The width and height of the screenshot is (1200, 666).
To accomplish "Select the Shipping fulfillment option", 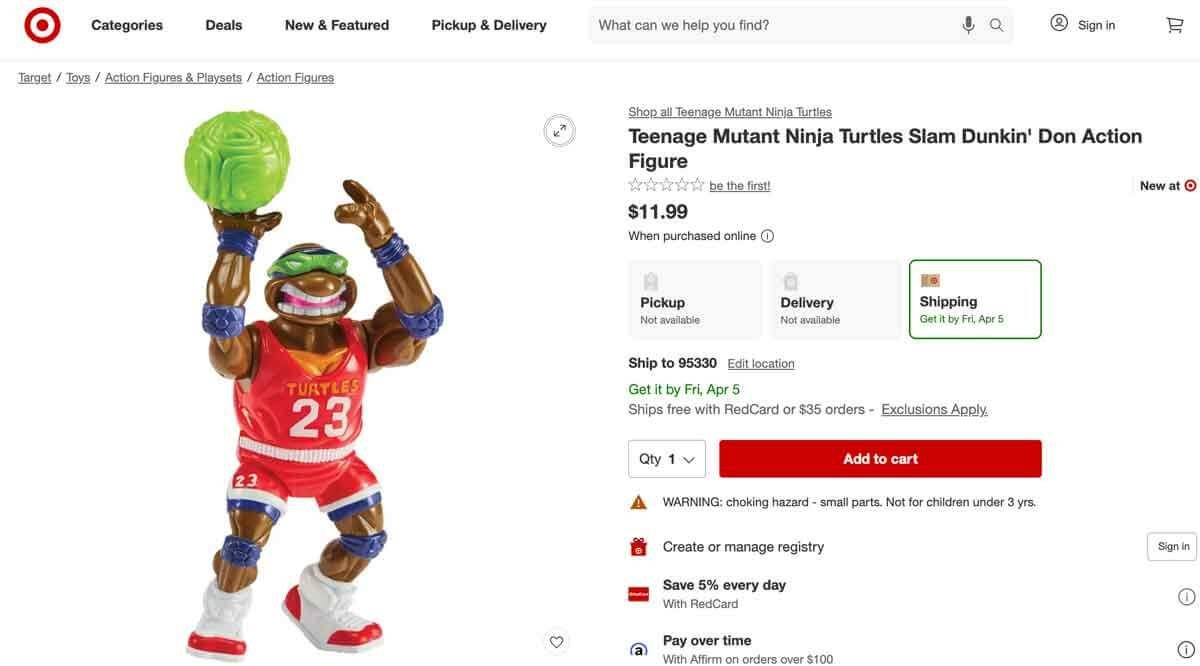I will pos(975,298).
